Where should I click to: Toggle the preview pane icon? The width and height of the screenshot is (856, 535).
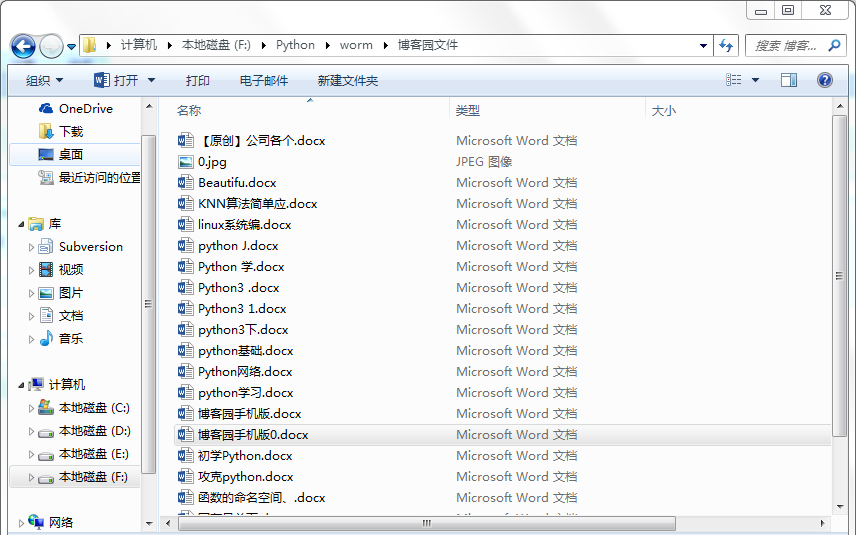click(x=789, y=80)
